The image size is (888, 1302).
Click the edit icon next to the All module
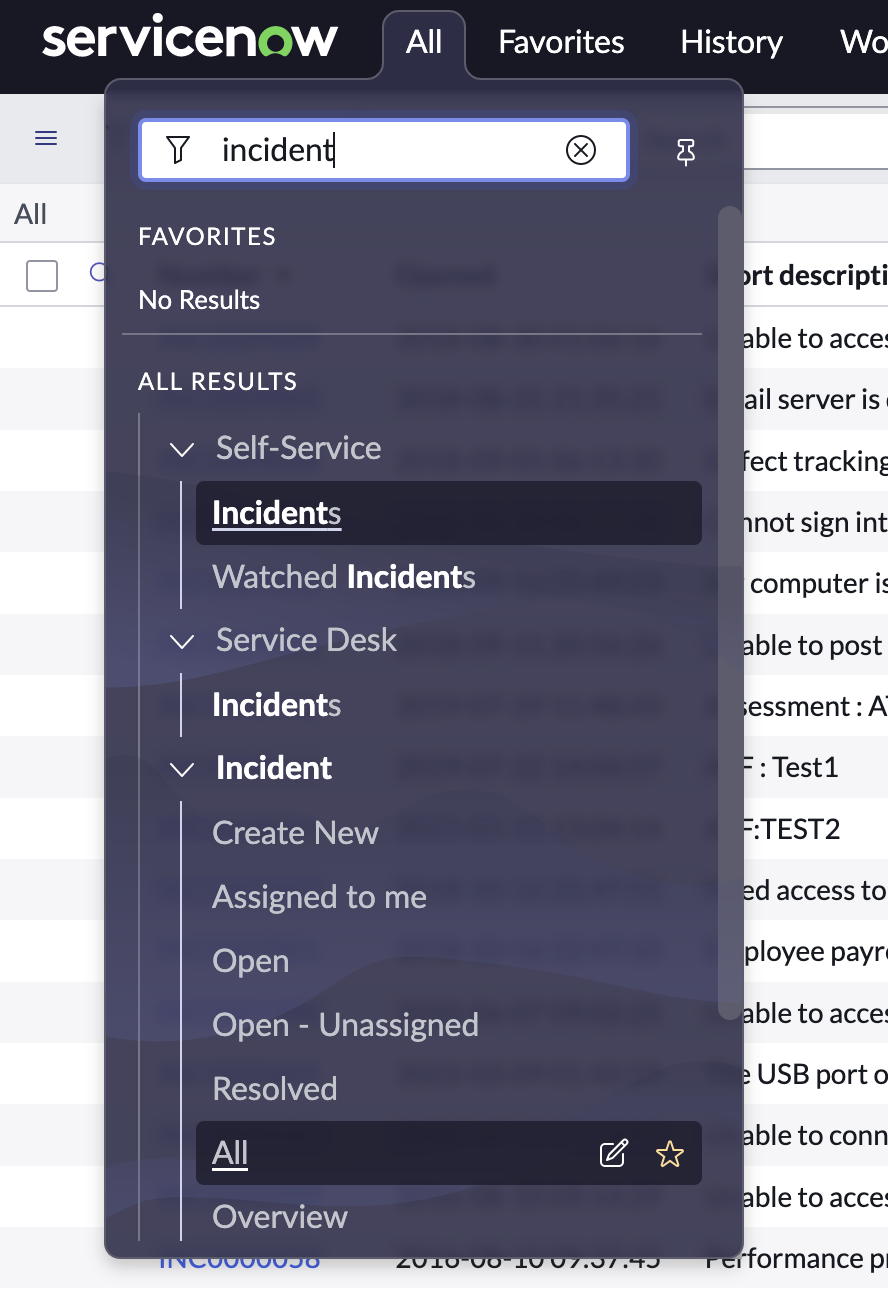click(613, 1153)
